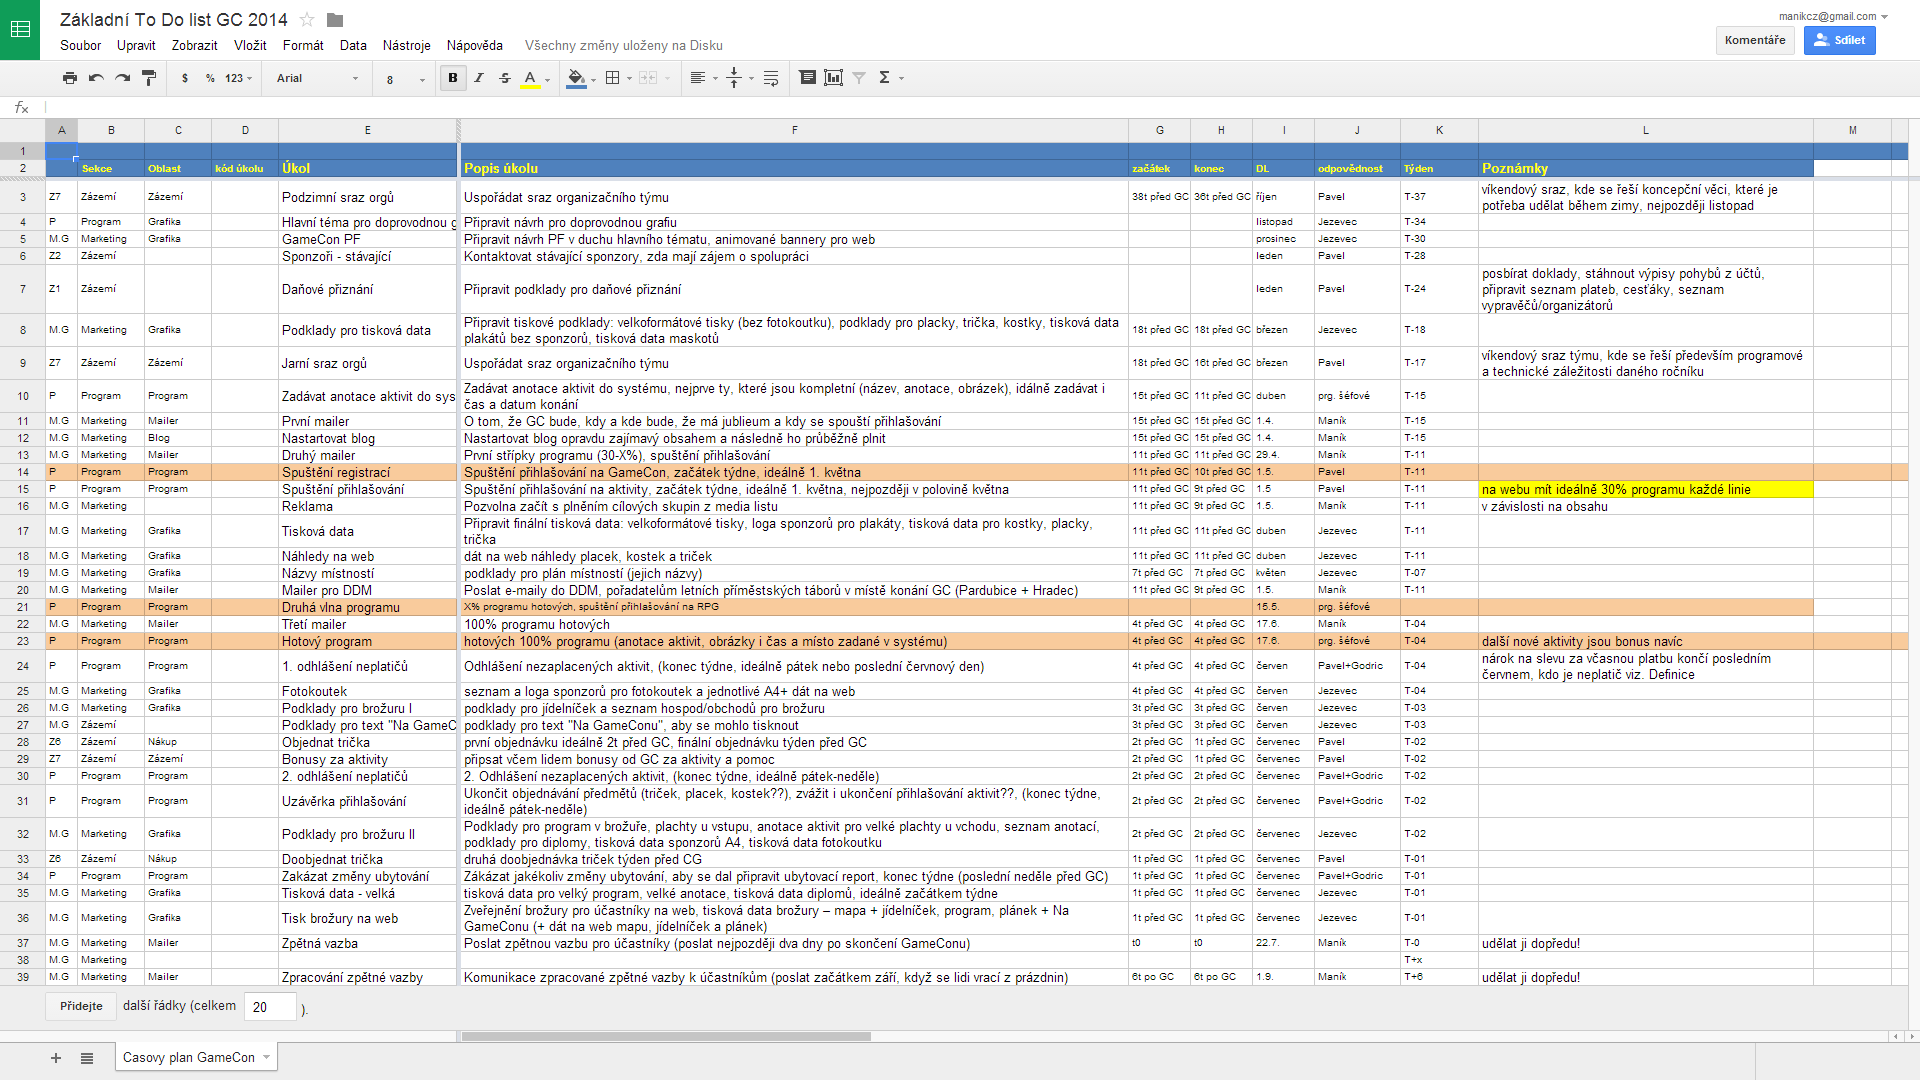The height and width of the screenshot is (1080, 1920).
Task: Open the Formát menu
Action: pos(303,45)
